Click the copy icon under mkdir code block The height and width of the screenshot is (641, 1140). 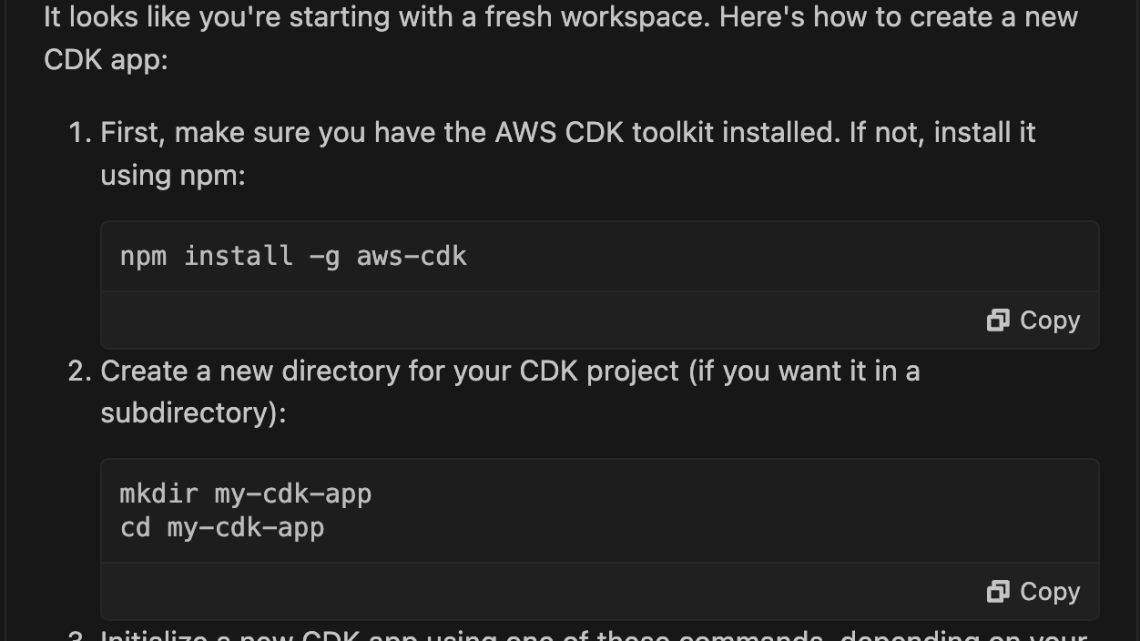[x=998, y=592]
